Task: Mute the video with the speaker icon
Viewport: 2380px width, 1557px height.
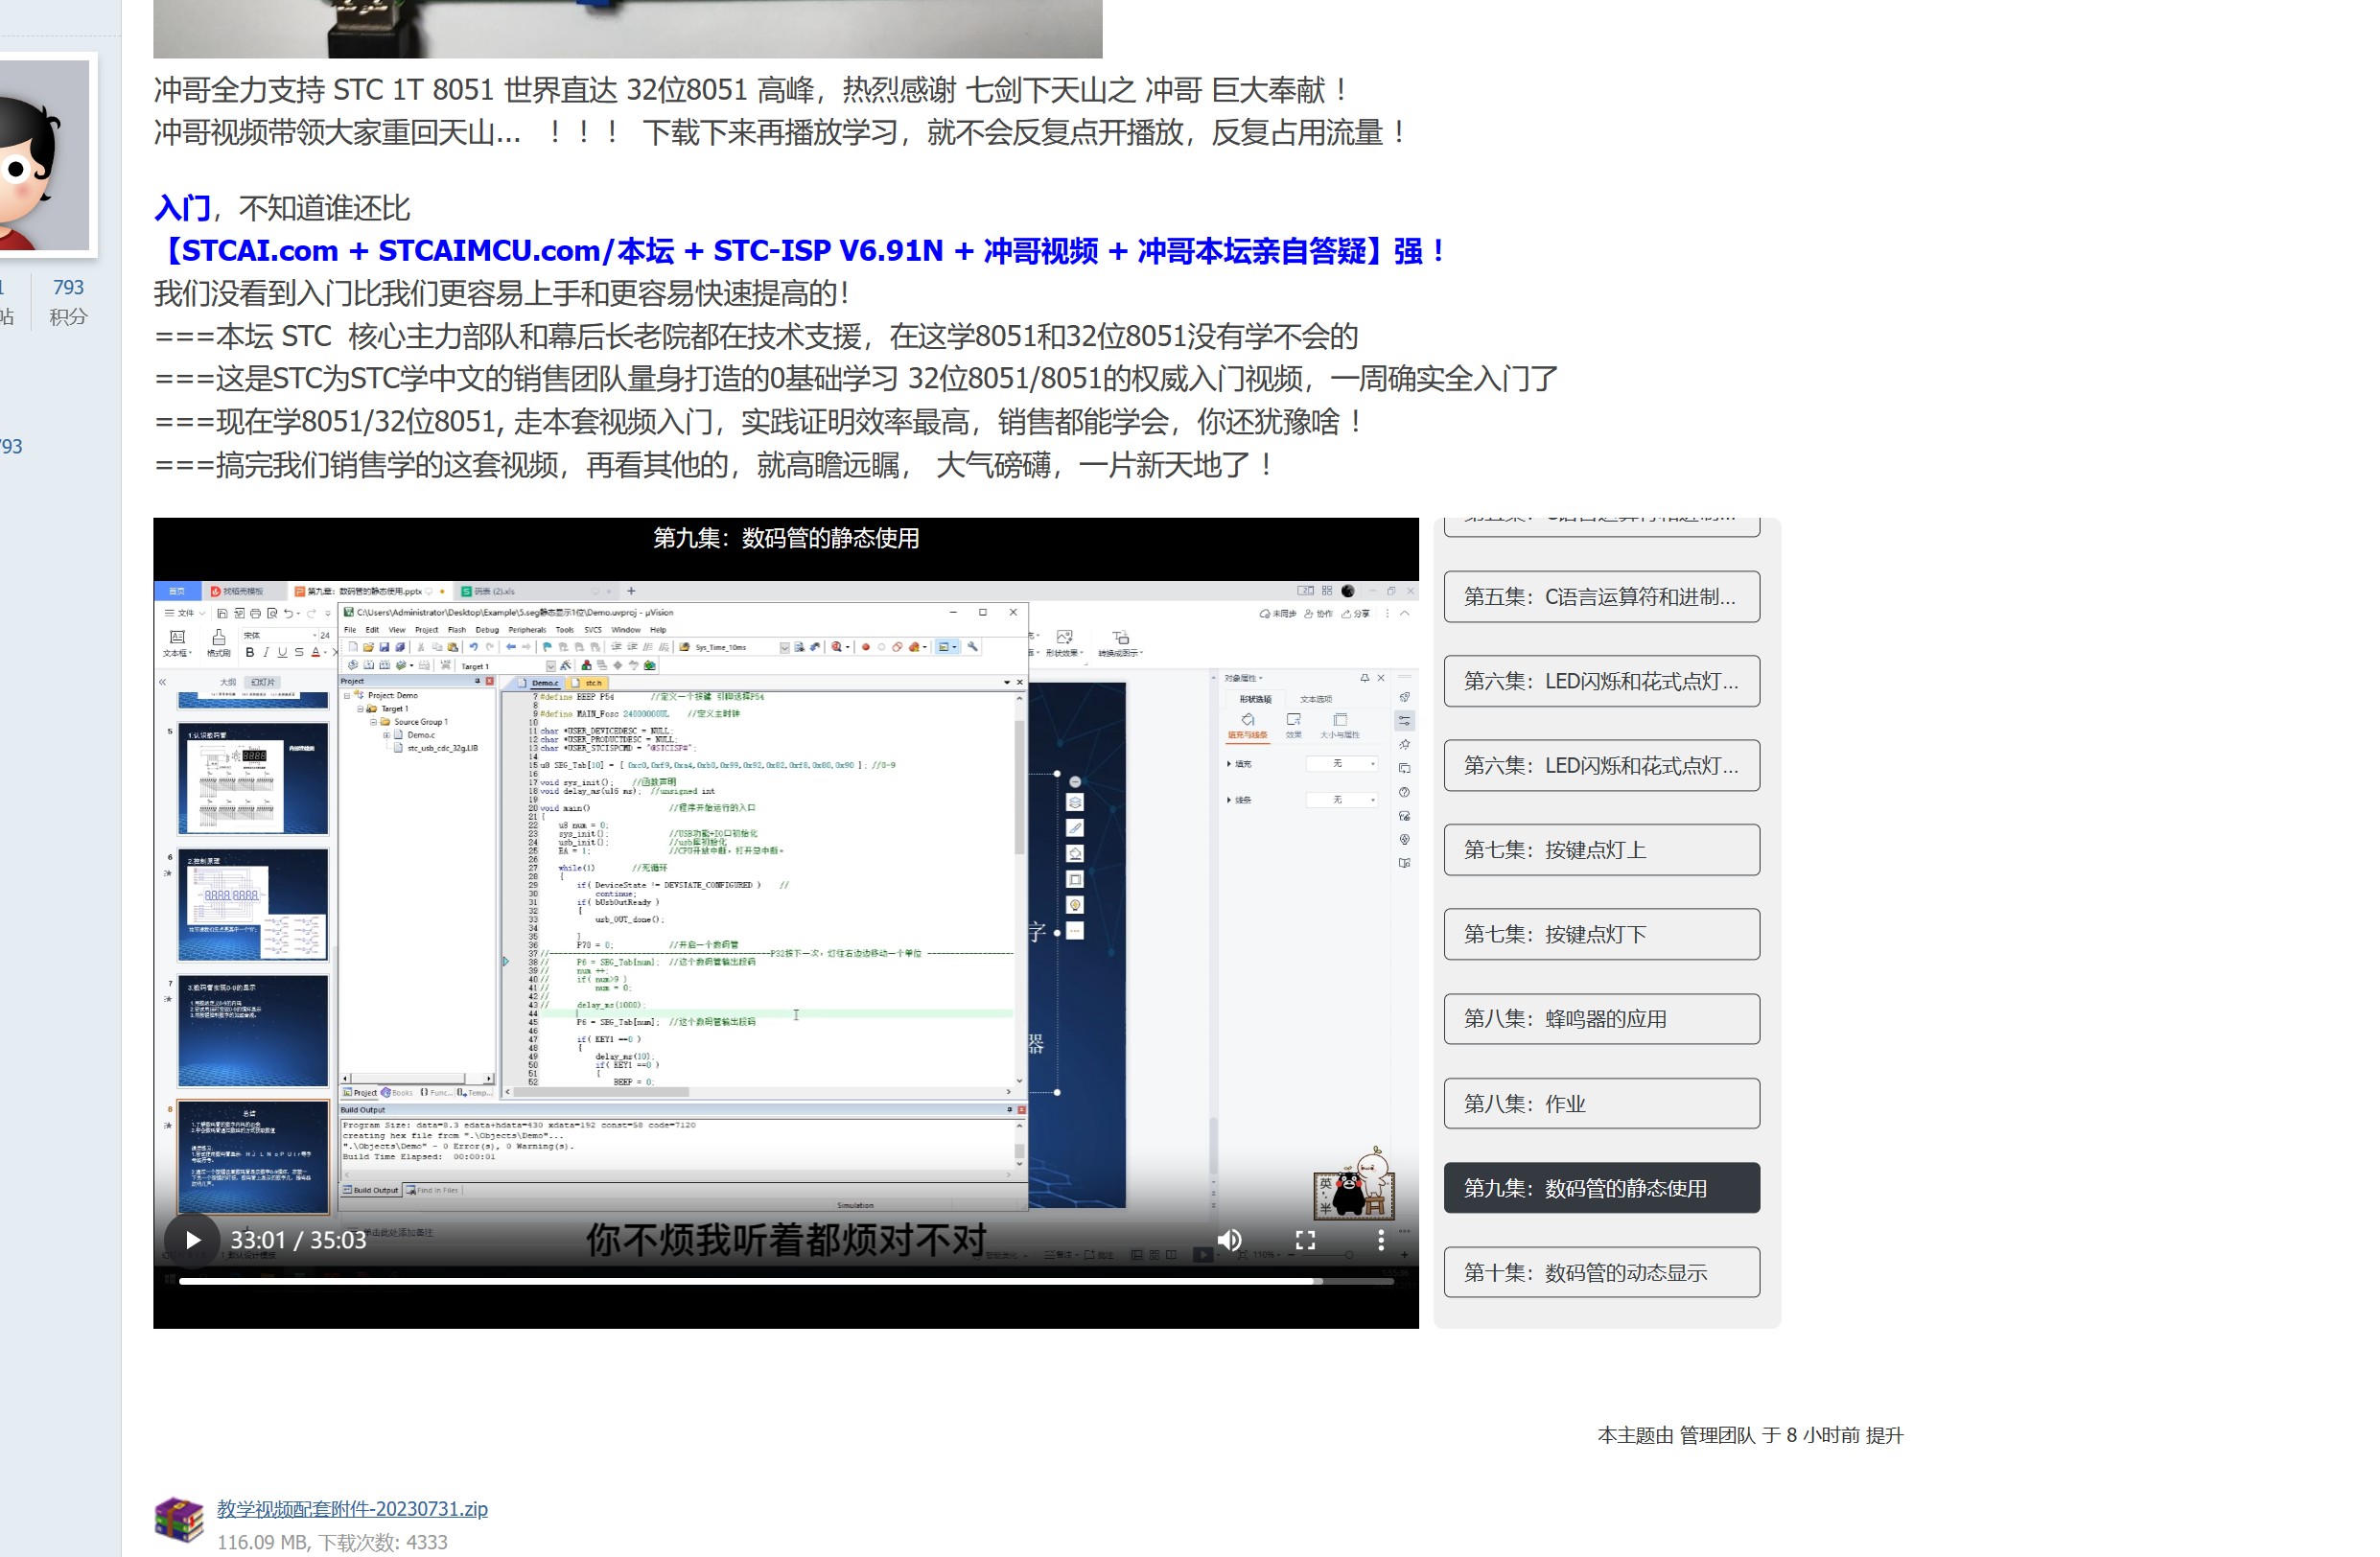Action: click(x=1229, y=1240)
